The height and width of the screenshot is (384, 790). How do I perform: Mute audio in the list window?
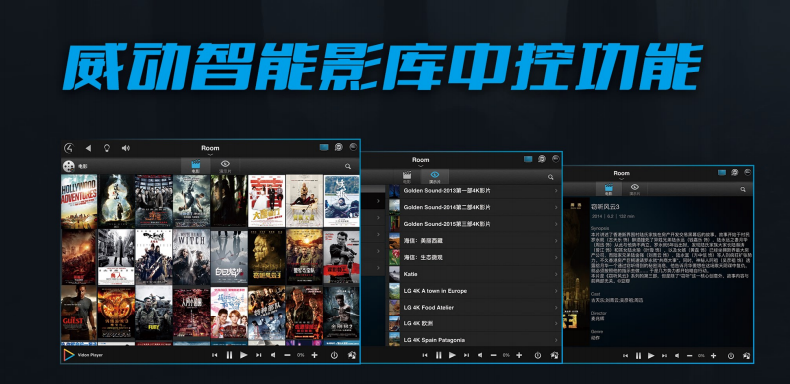[x=481, y=355]
